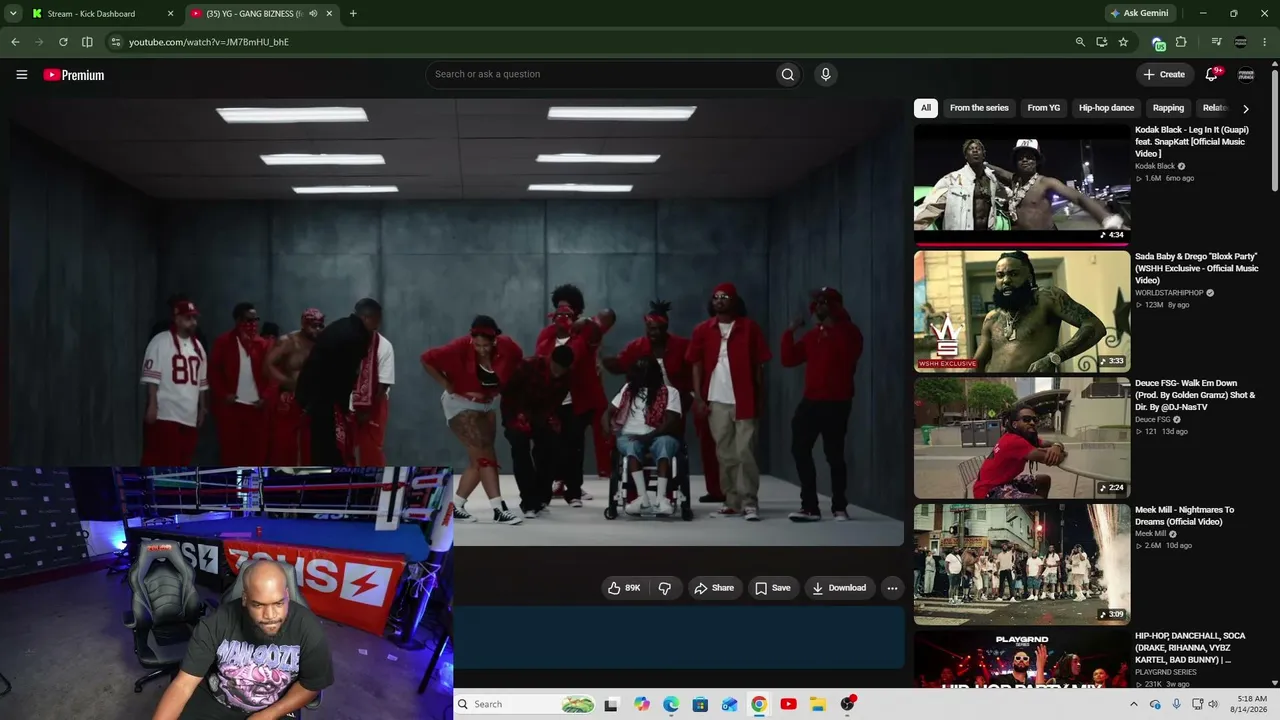Open Chrome zoom magnifier in address bar
Image resolution: width=1280 pixels, height=720 pixels.
point(1080,42)
